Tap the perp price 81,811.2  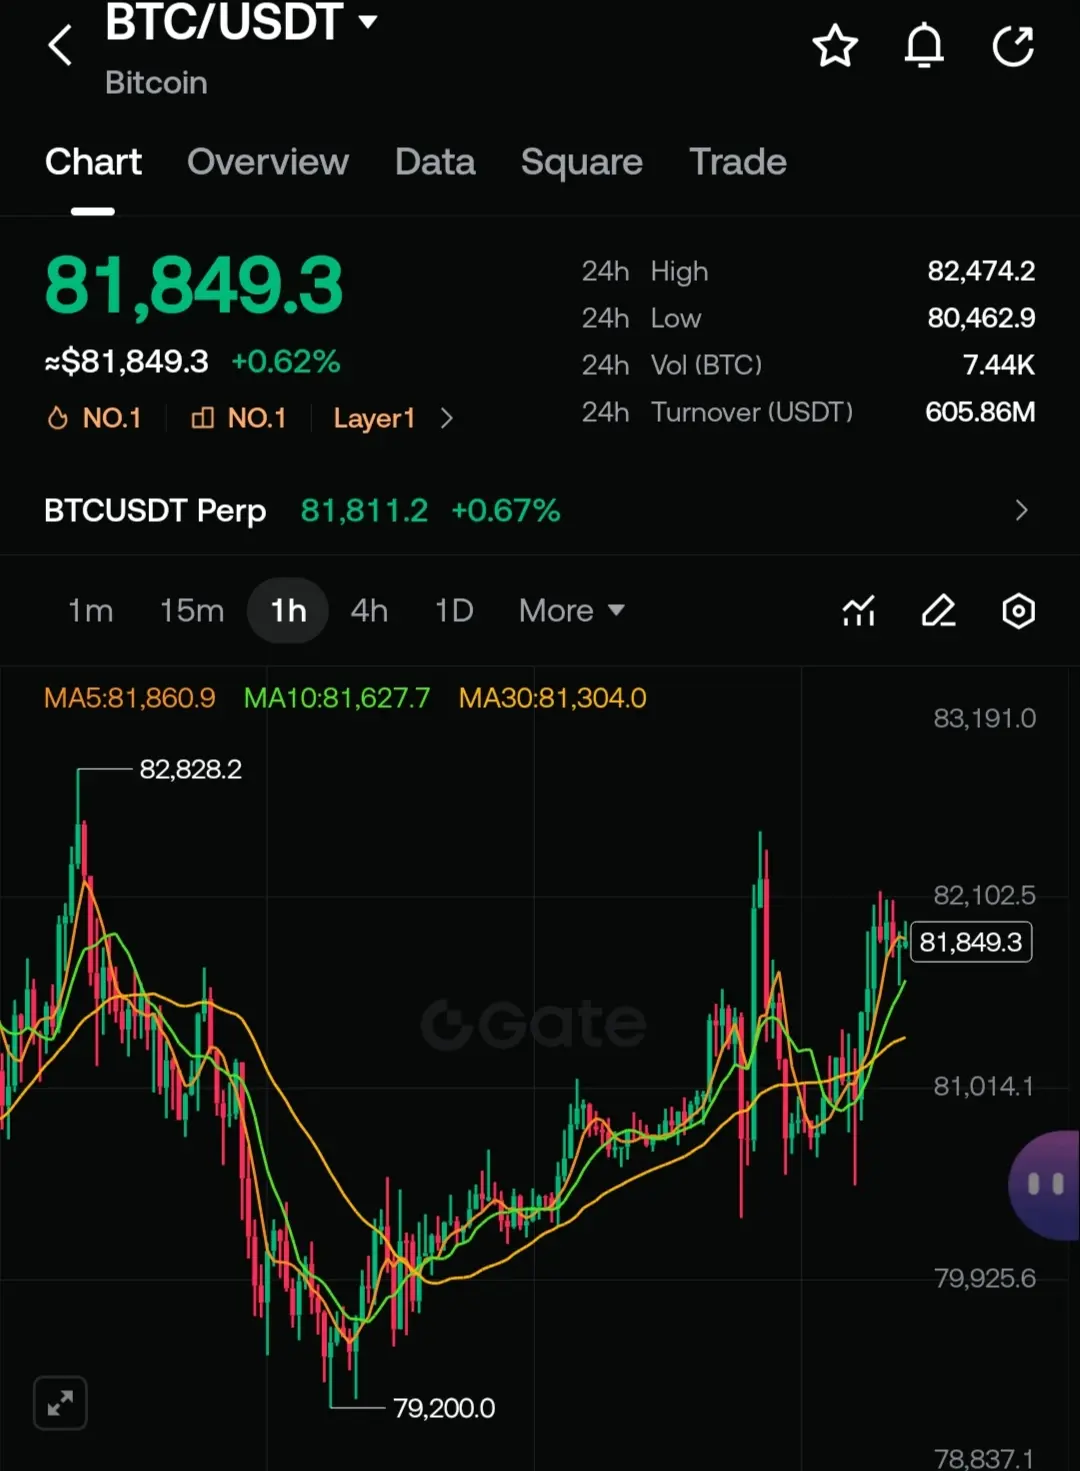[364, 511]
